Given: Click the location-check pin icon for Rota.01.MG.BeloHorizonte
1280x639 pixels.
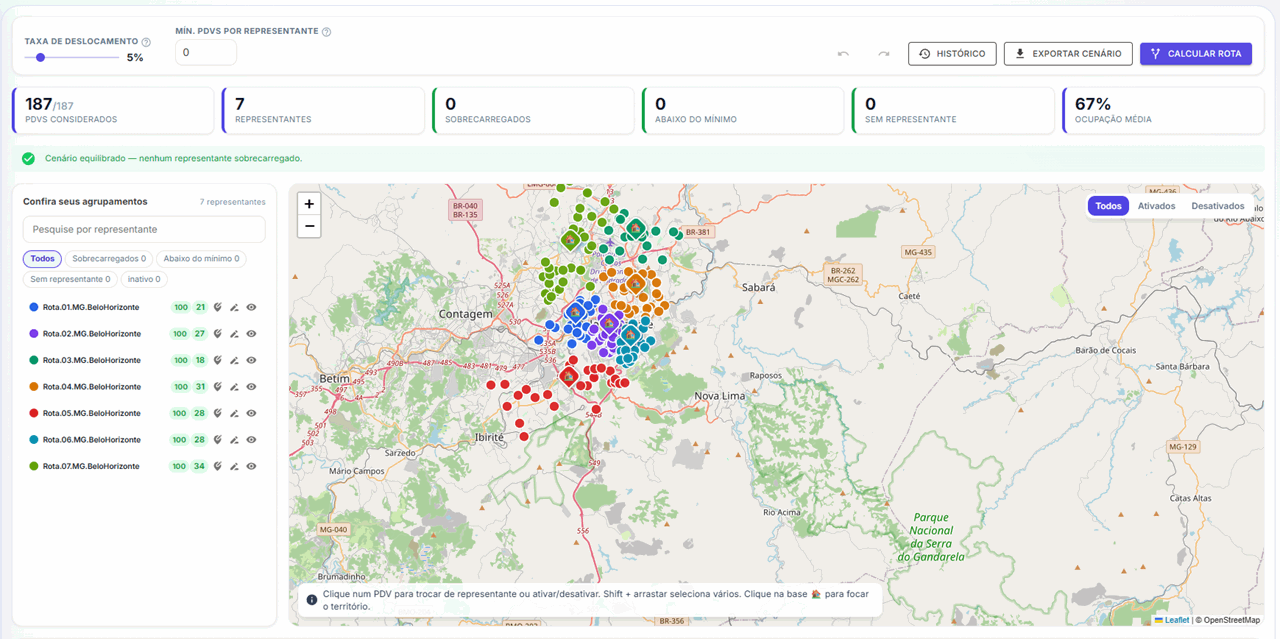Looking at the screenshot, I should coord(218,308).
